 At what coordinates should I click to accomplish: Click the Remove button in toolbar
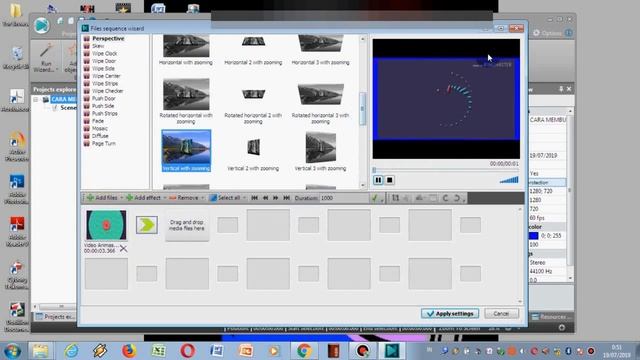pyautogui.click(x=184, y=198)
